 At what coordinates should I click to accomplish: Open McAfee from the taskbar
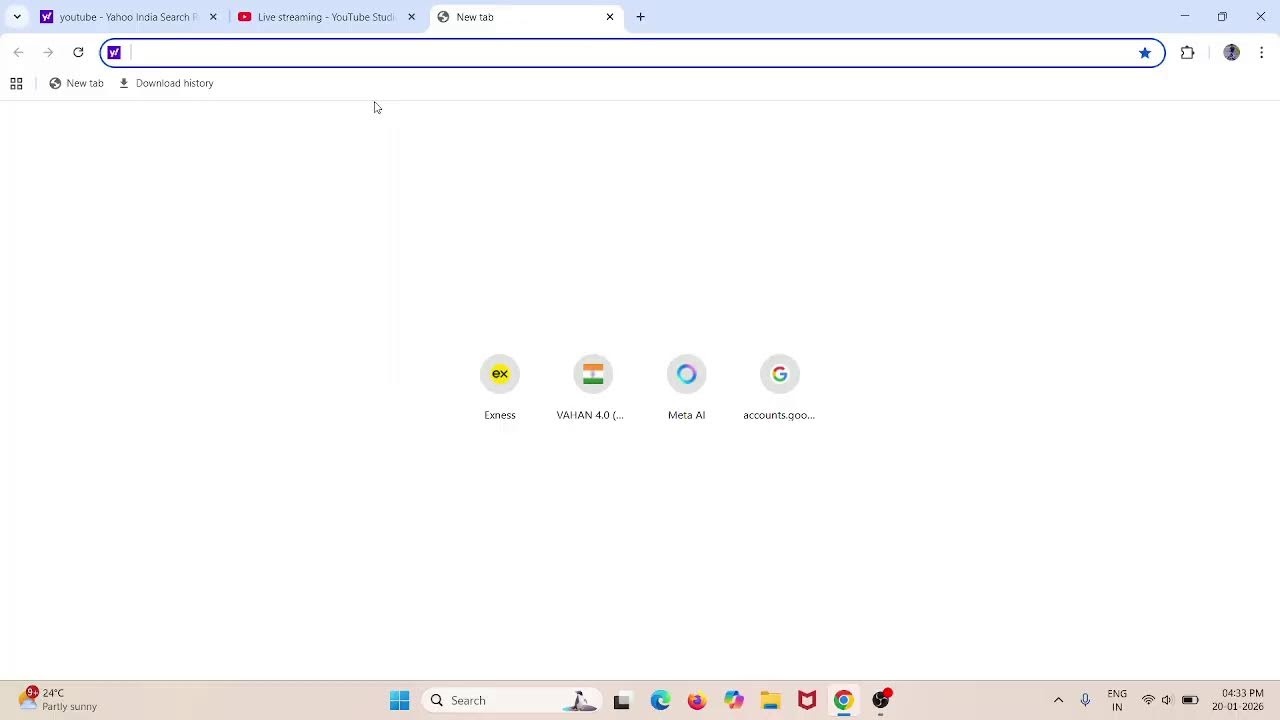coord(807,700)
